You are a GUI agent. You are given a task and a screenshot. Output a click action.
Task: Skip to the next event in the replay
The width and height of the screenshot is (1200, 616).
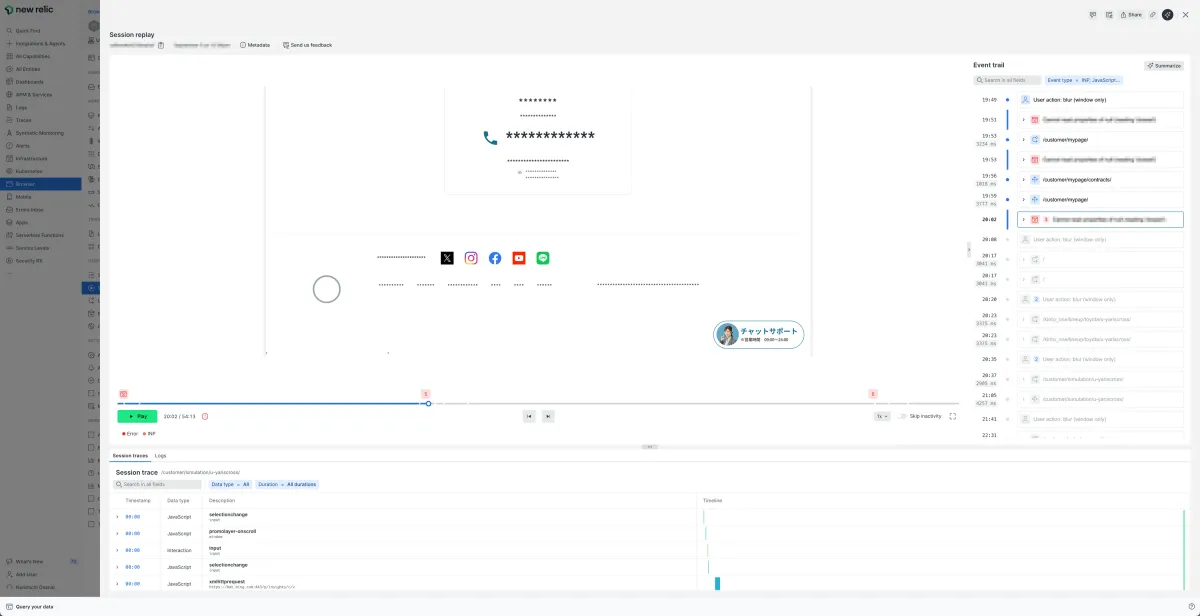(548, 416)
